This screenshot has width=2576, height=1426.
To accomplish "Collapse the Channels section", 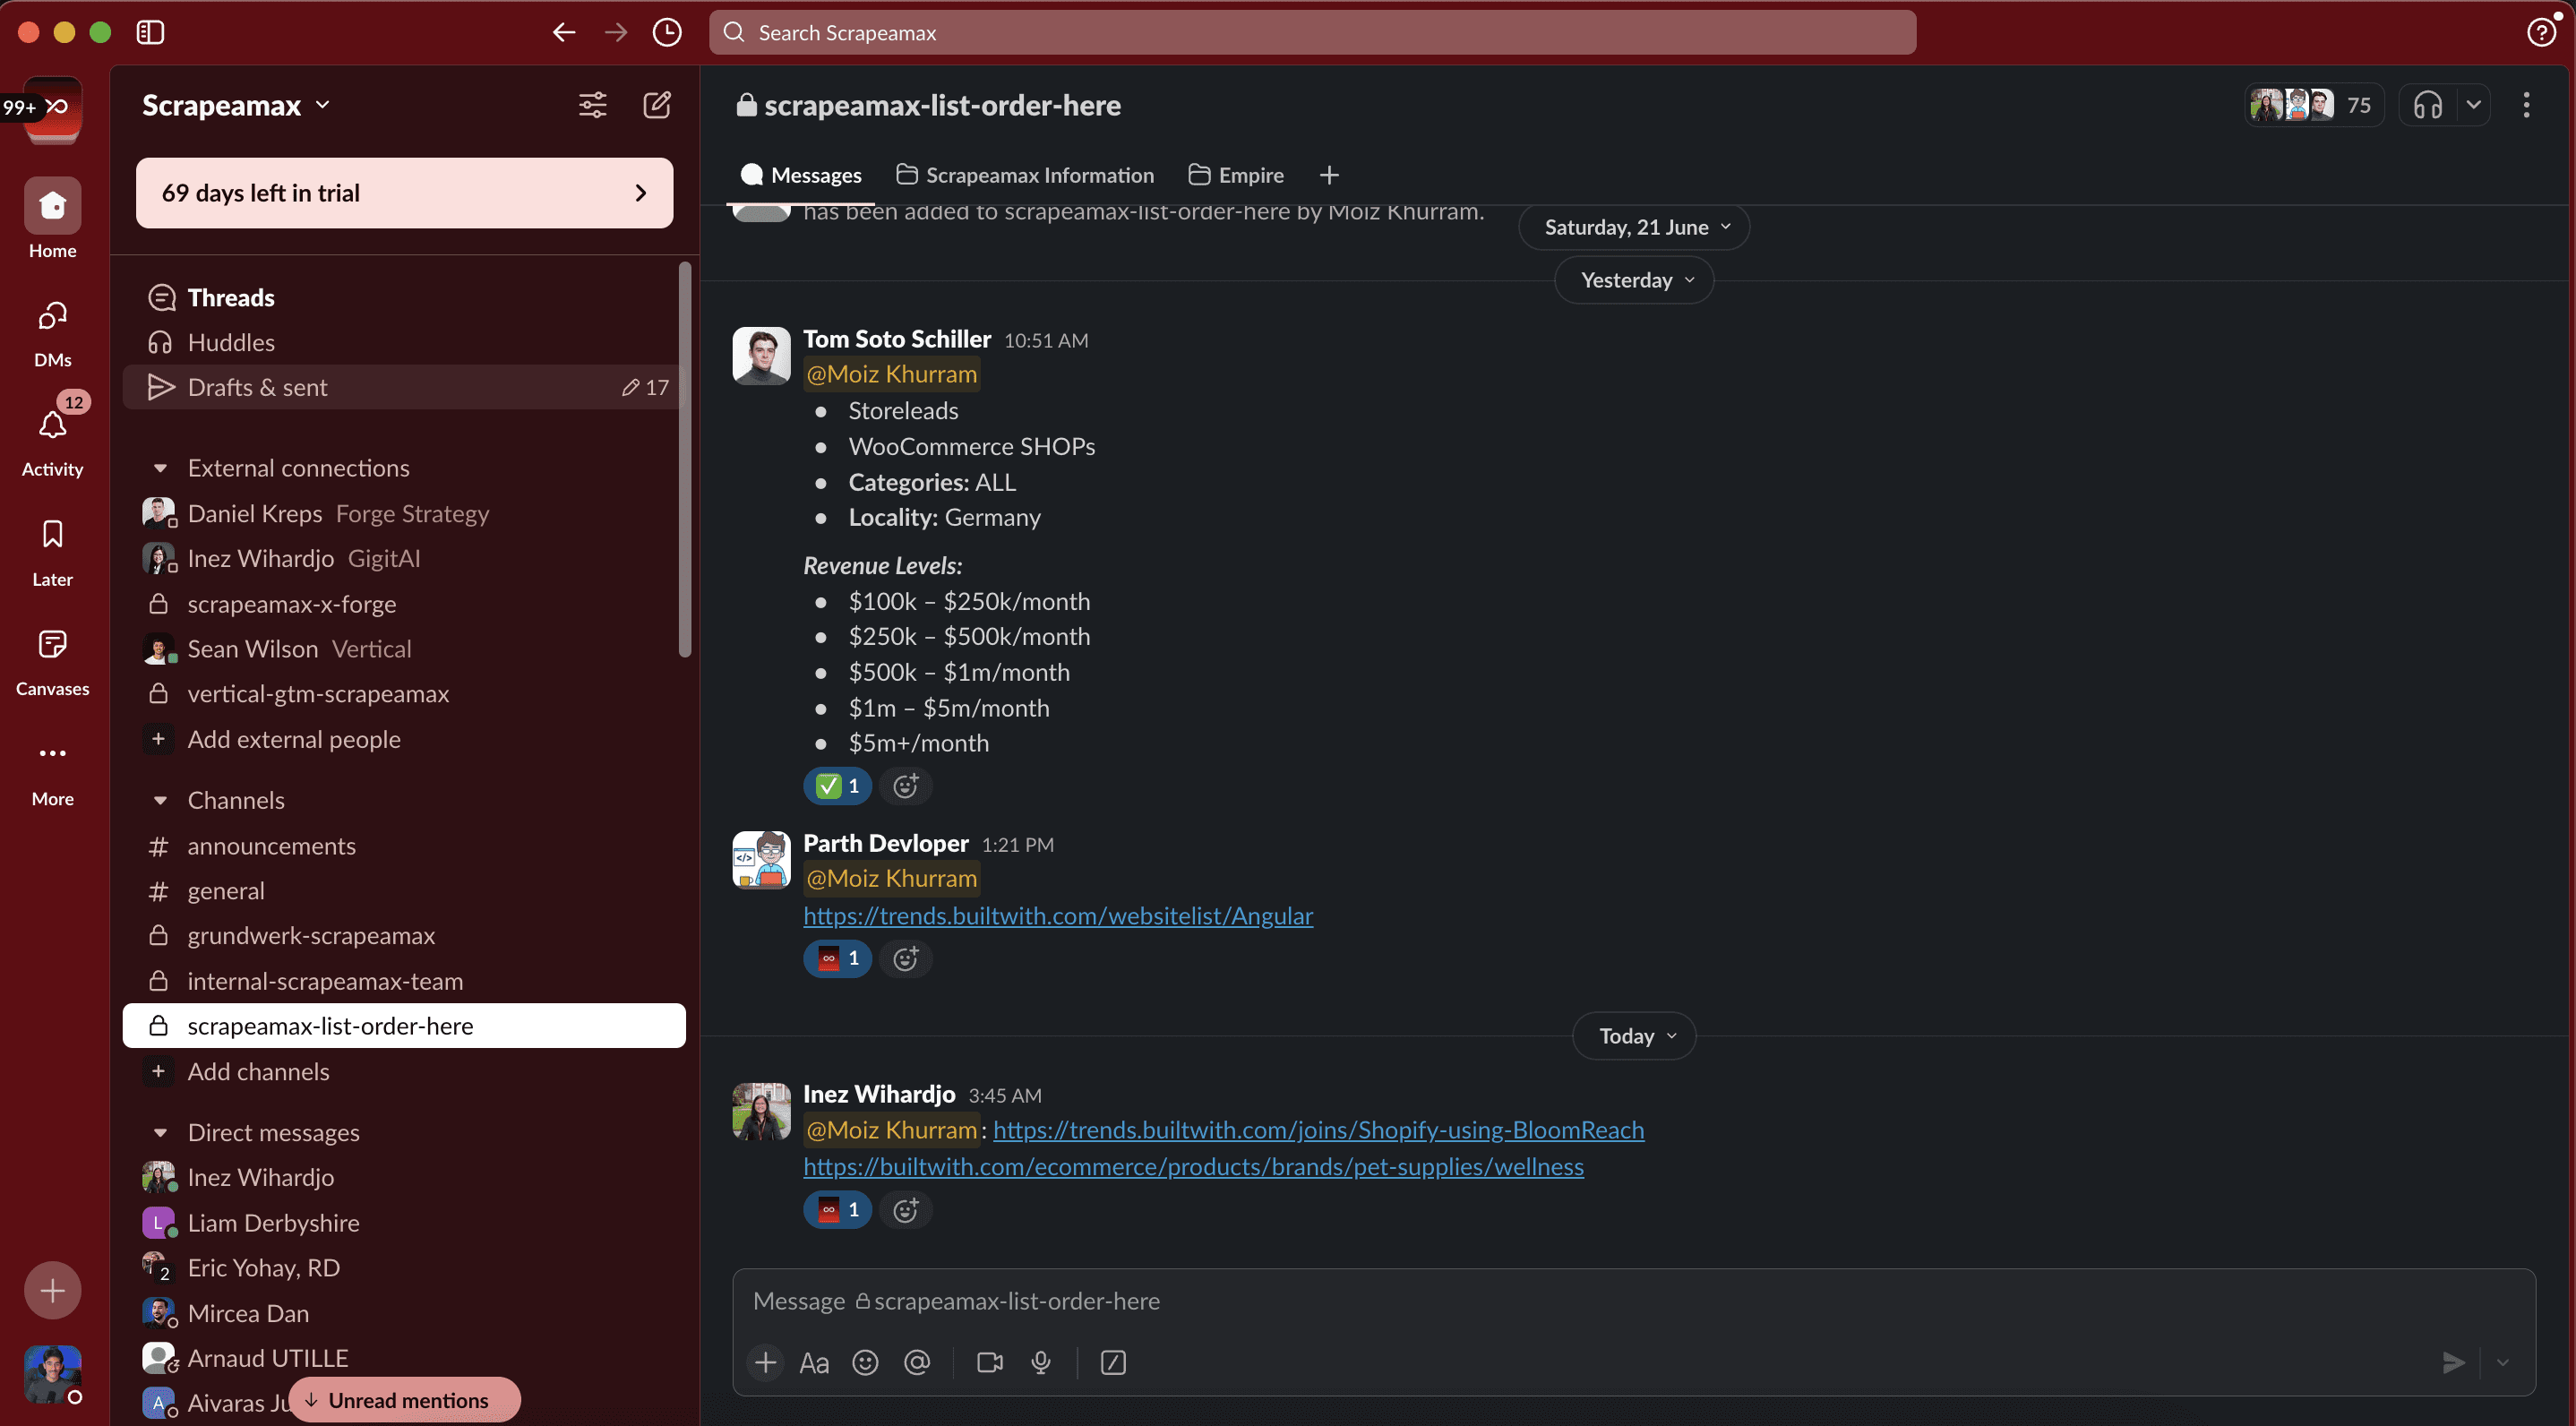I will pos(159,800).
